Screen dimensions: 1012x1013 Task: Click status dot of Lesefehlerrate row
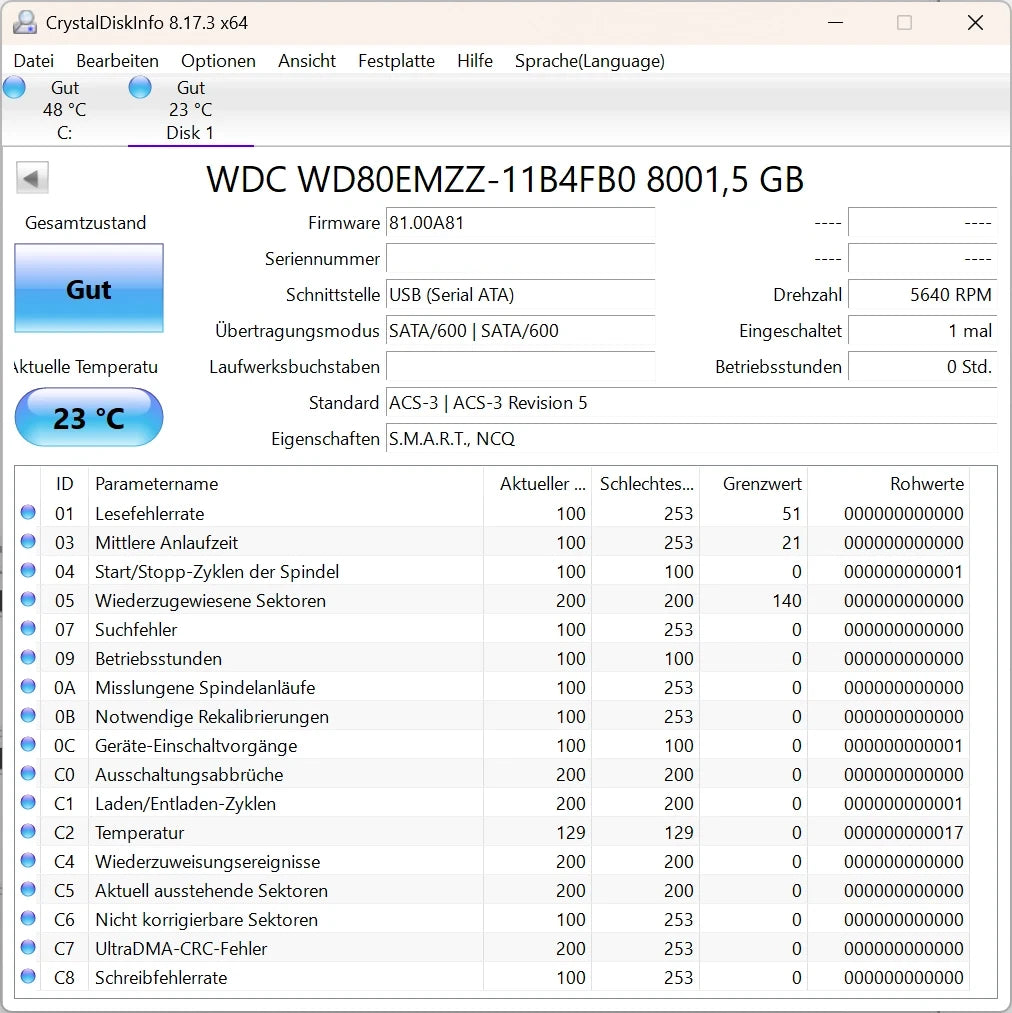[x=28, y=512]
